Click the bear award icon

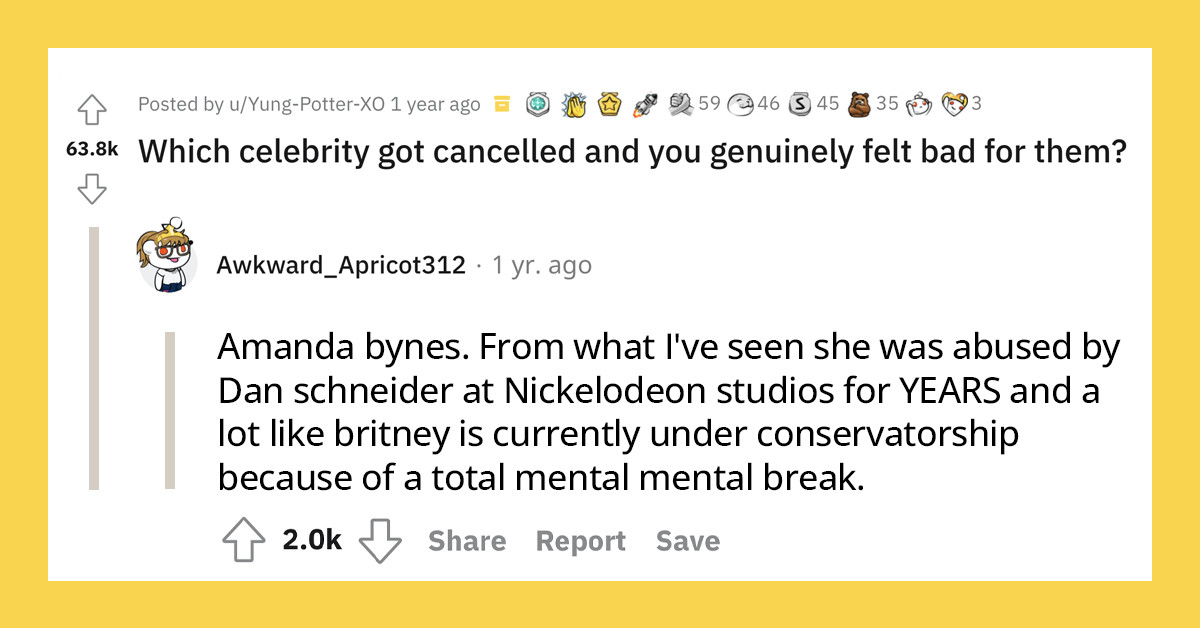(x=860, y=103)
